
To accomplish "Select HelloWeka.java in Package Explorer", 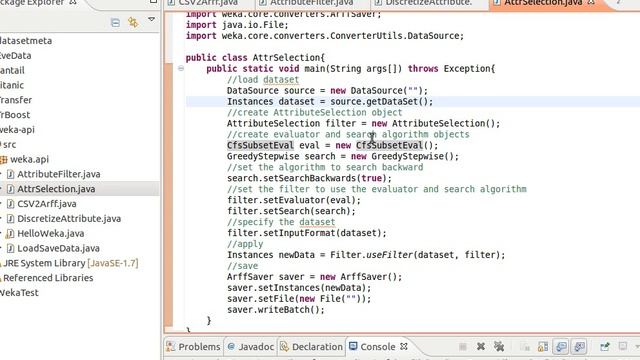I will 50,233.
